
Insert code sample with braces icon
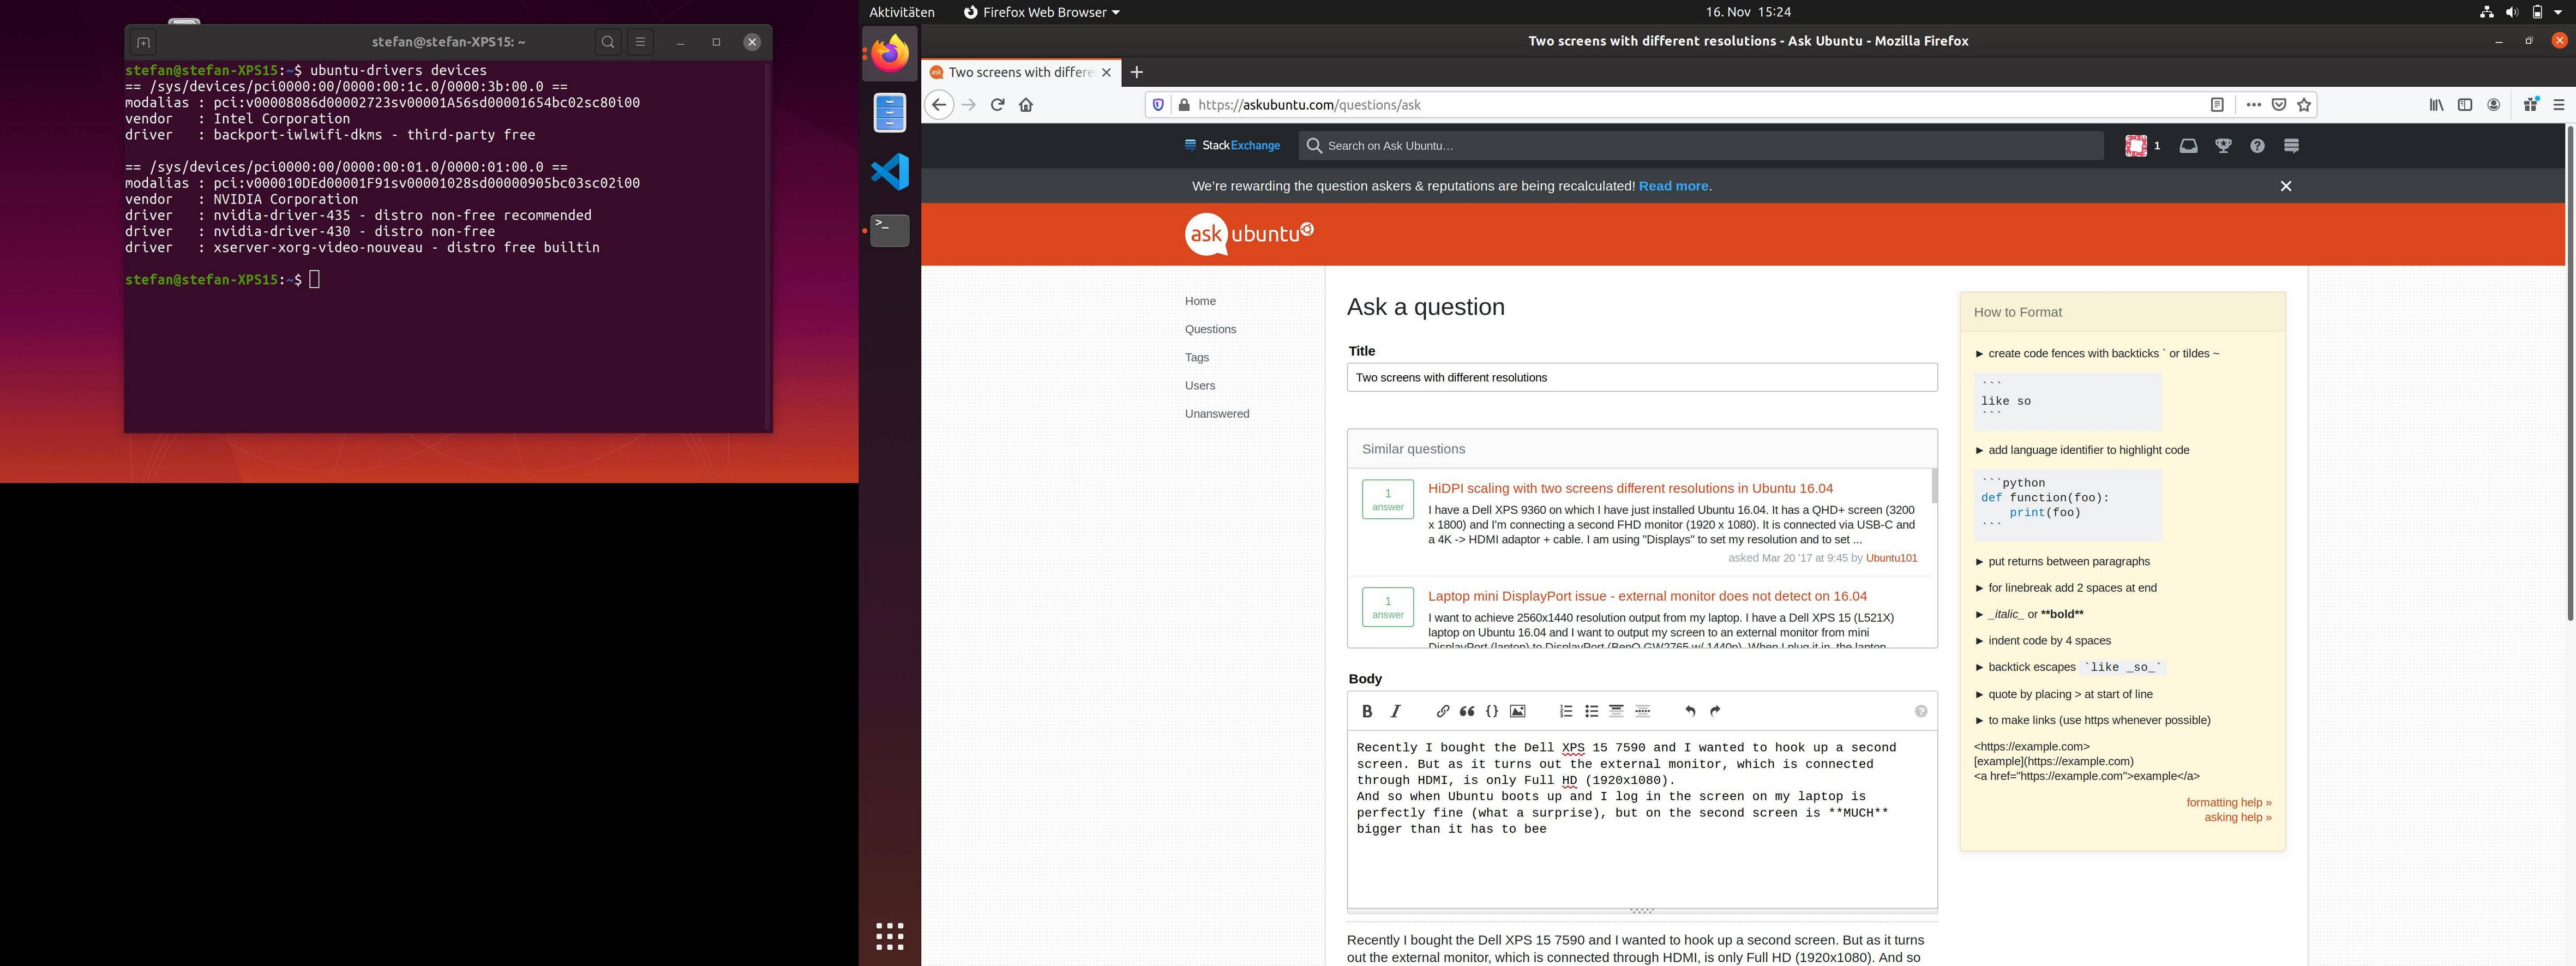1492,711
